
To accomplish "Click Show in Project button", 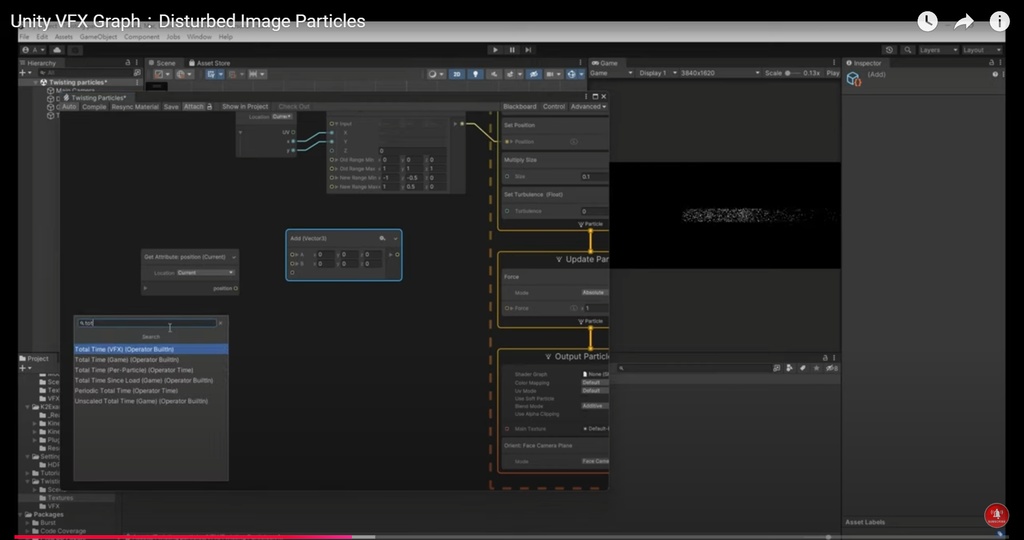I will (x=245, y=106).
